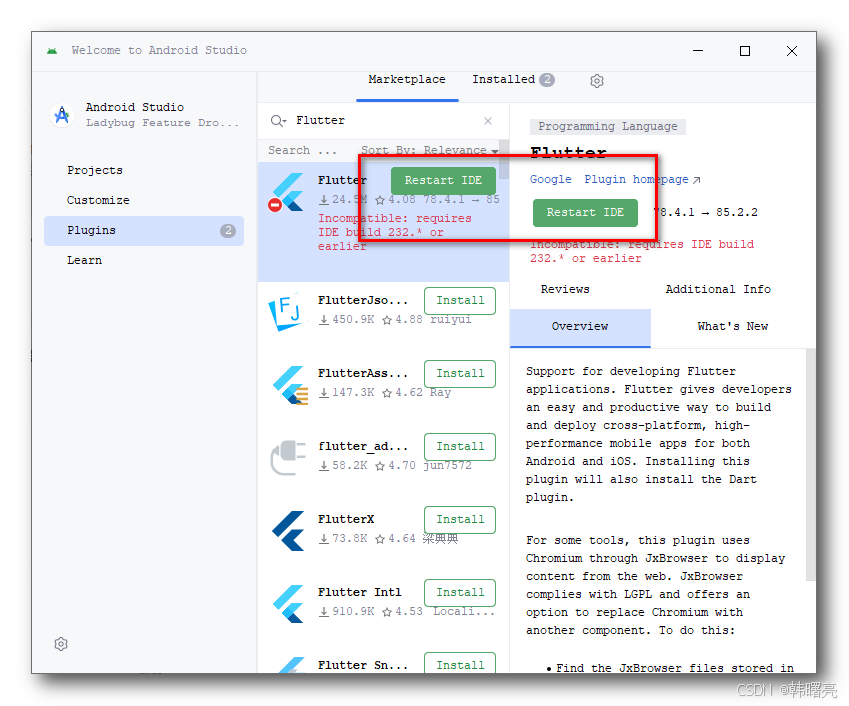The width and height of the screenshot is (849, 706).
Task: Click the FlutterAssets plugin icon
Action: 289,385
